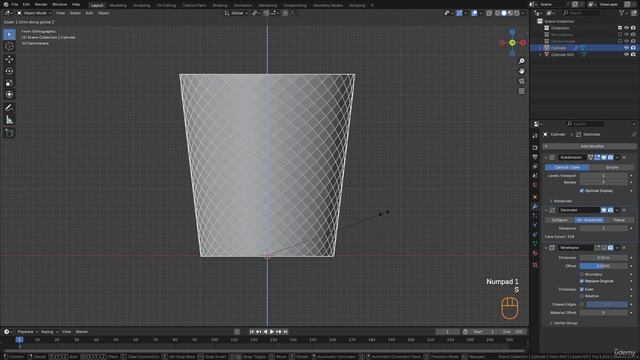Open the Object properties orange square tab
Screen dimensions: 640x360
[535, 197]
